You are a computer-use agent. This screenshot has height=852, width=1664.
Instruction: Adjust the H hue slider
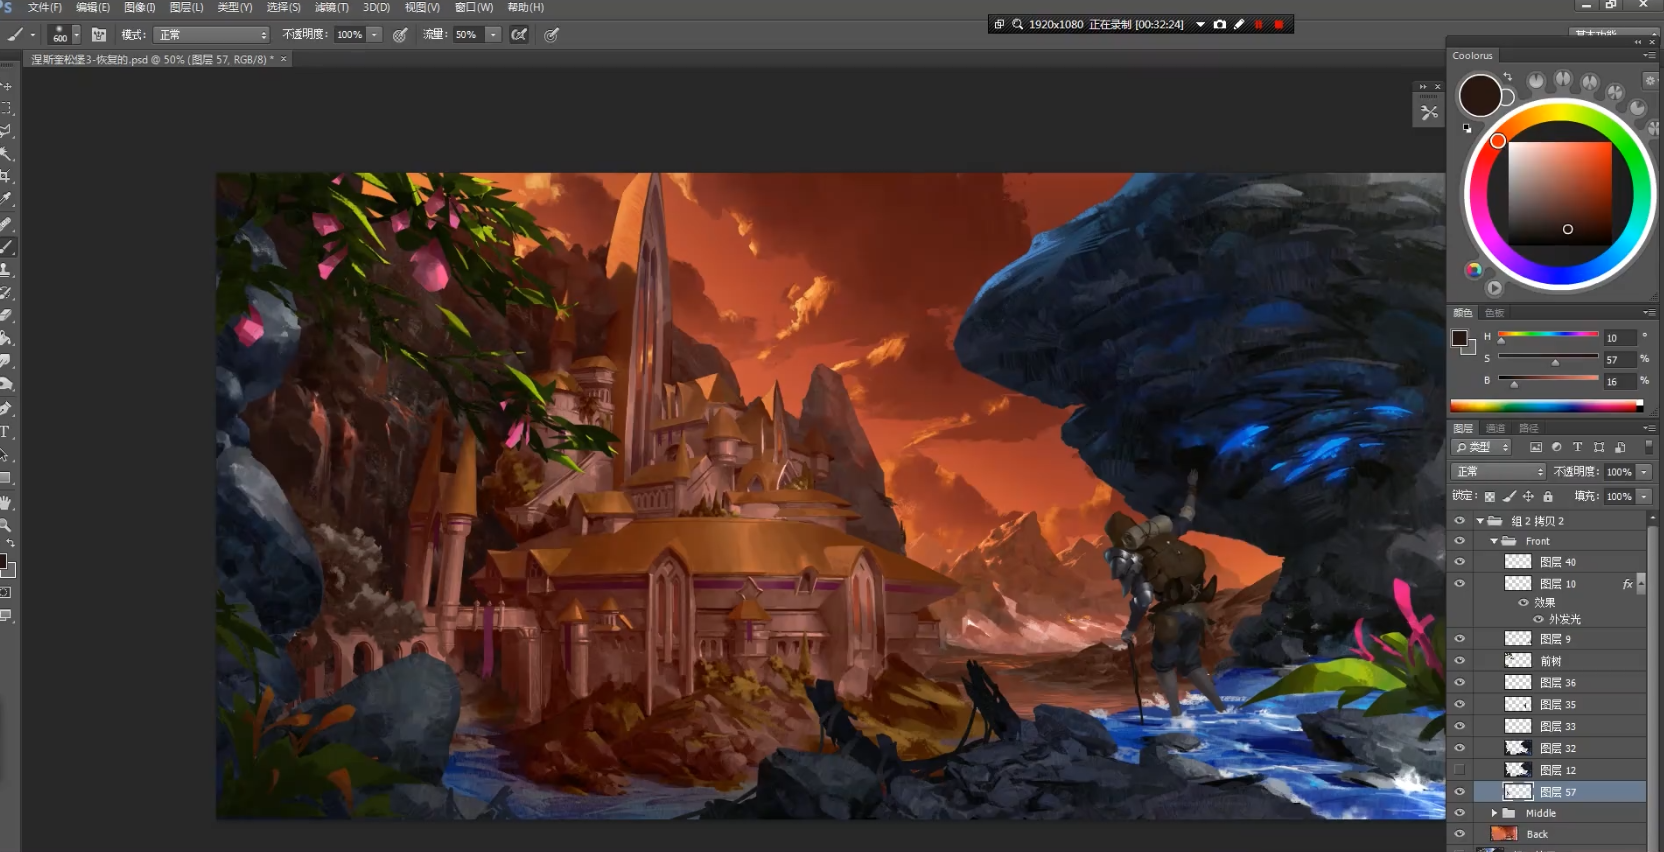[x=1548, y=336]
